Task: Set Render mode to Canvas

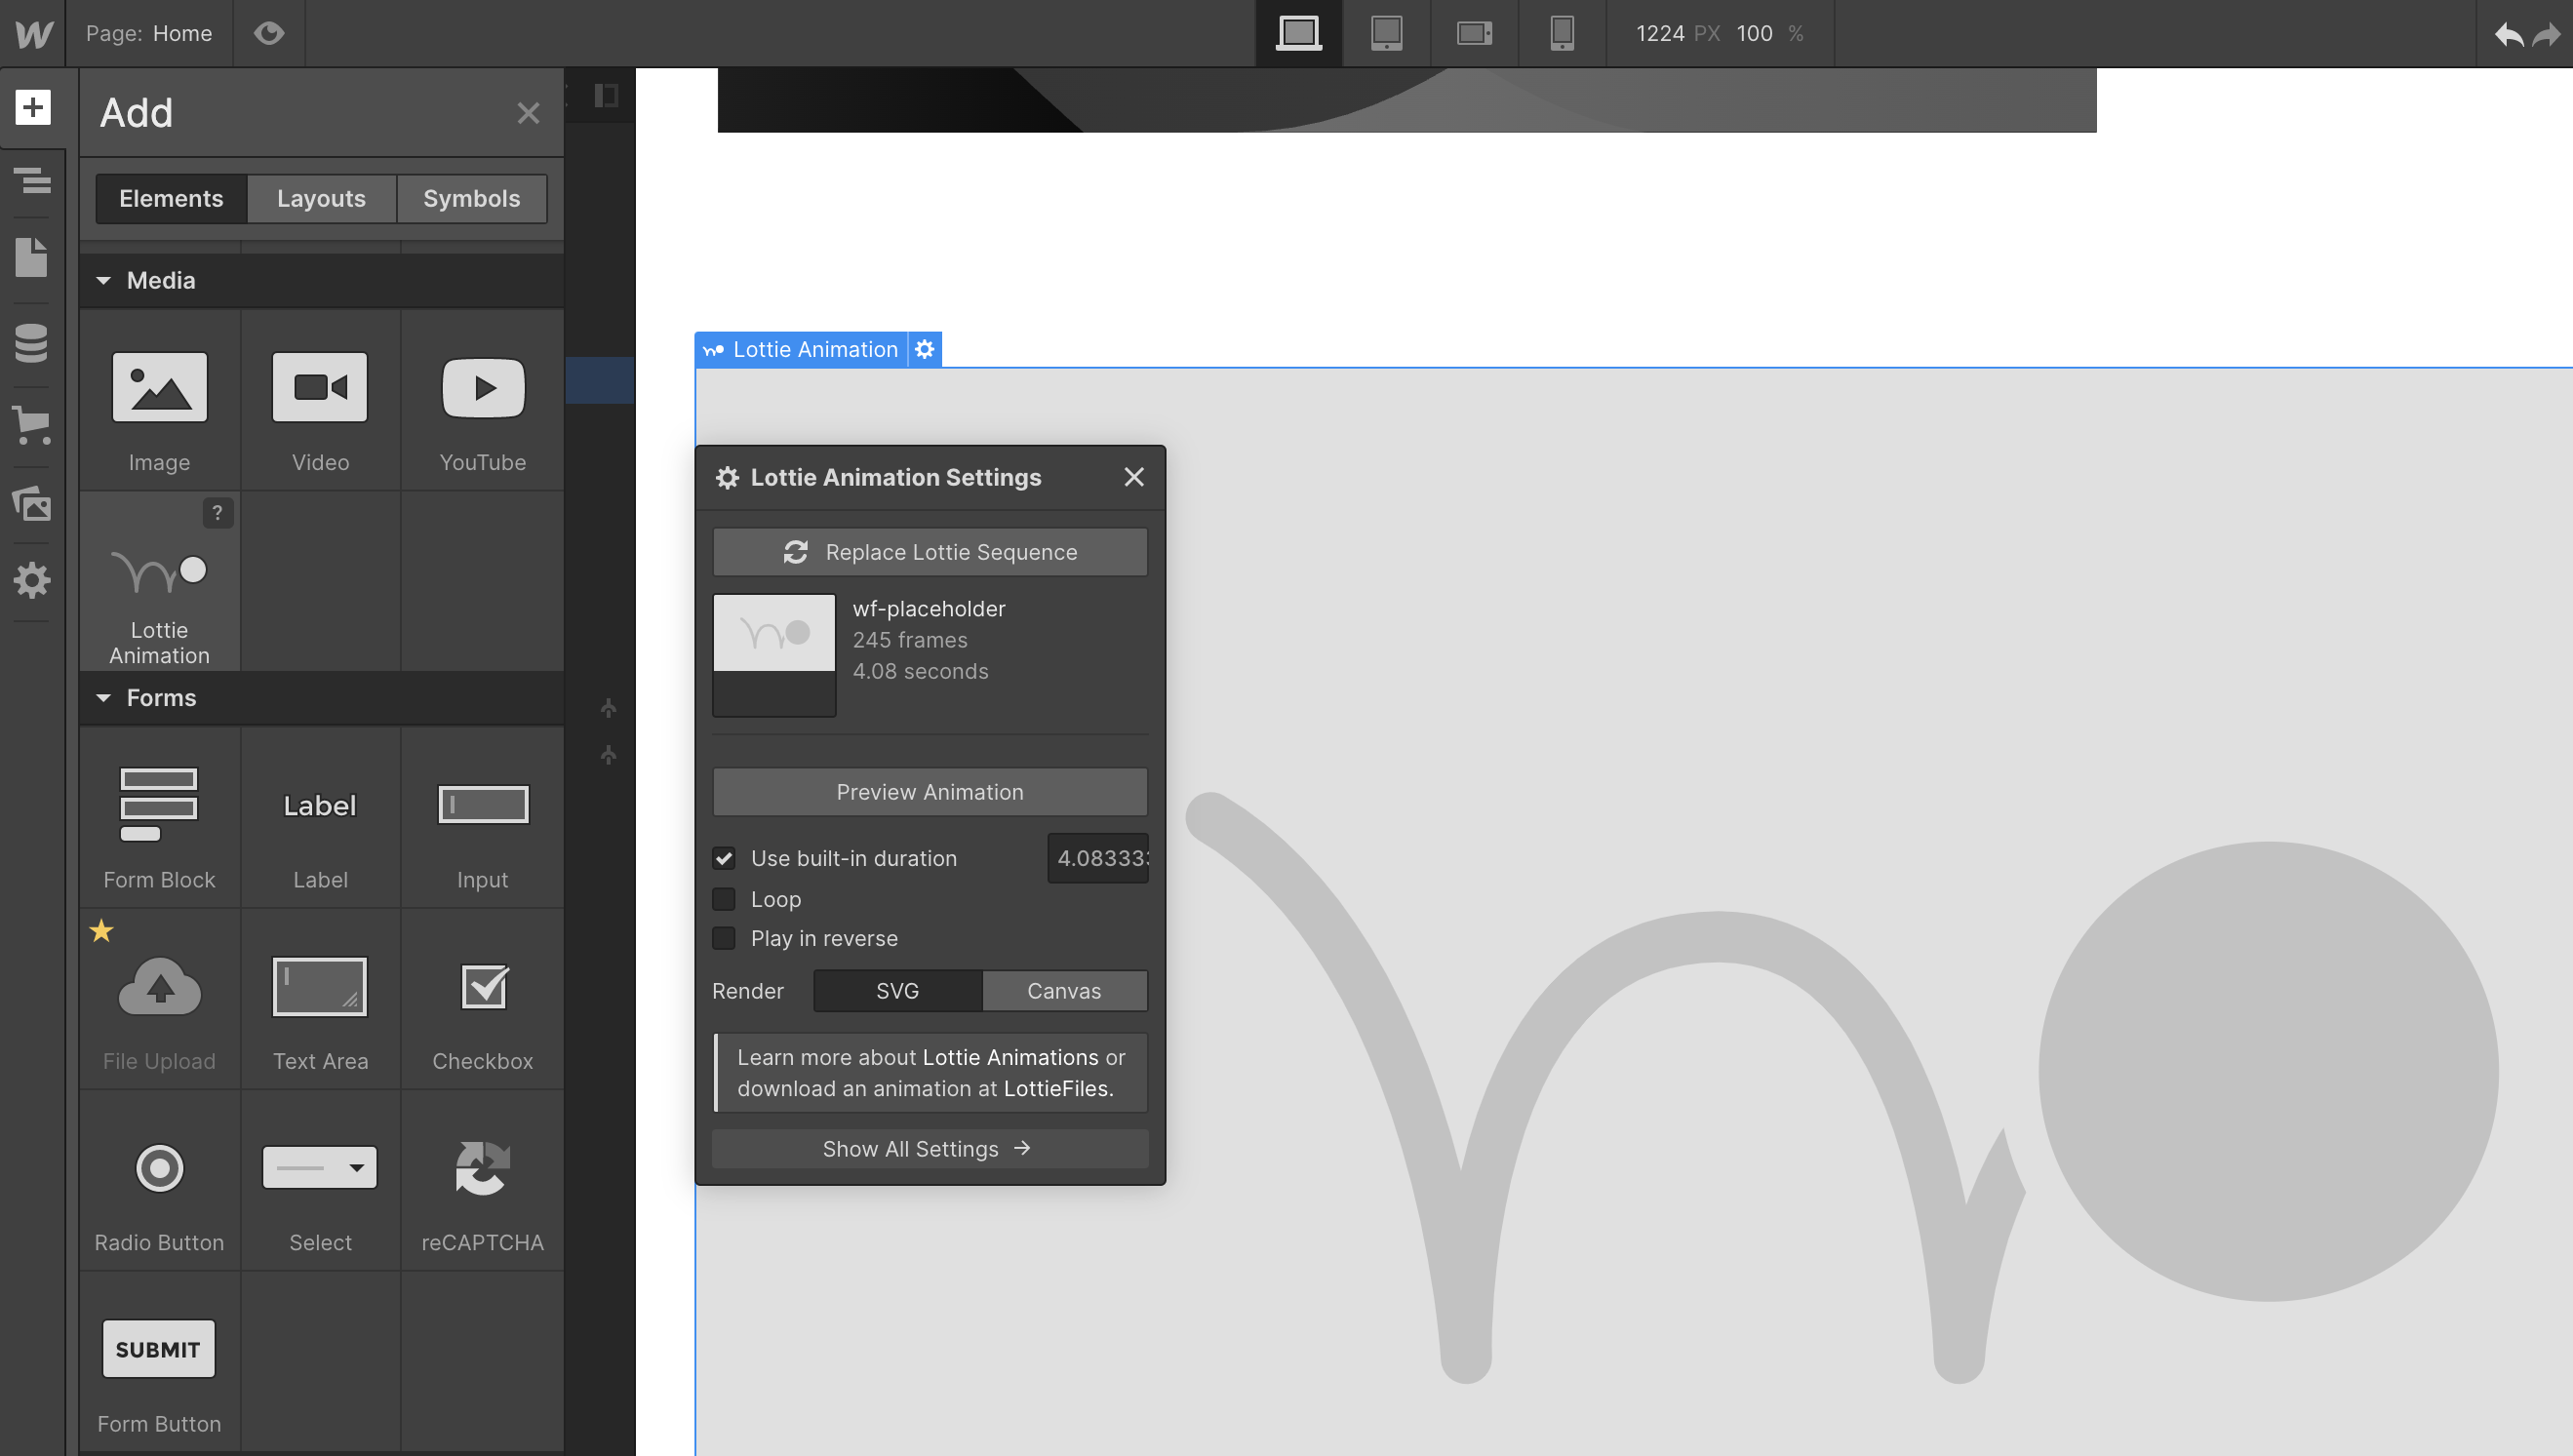Action: click(x=1064, y=991)
